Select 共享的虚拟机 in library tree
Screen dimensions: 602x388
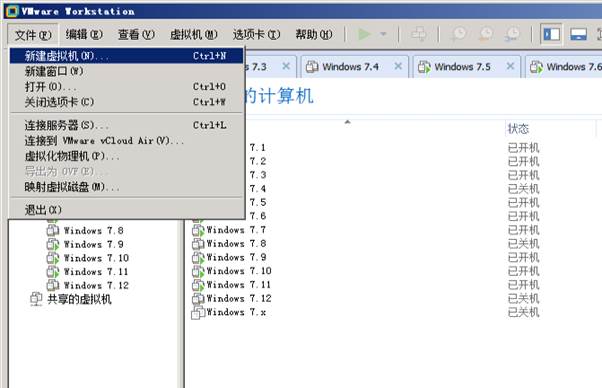(79, 299)
